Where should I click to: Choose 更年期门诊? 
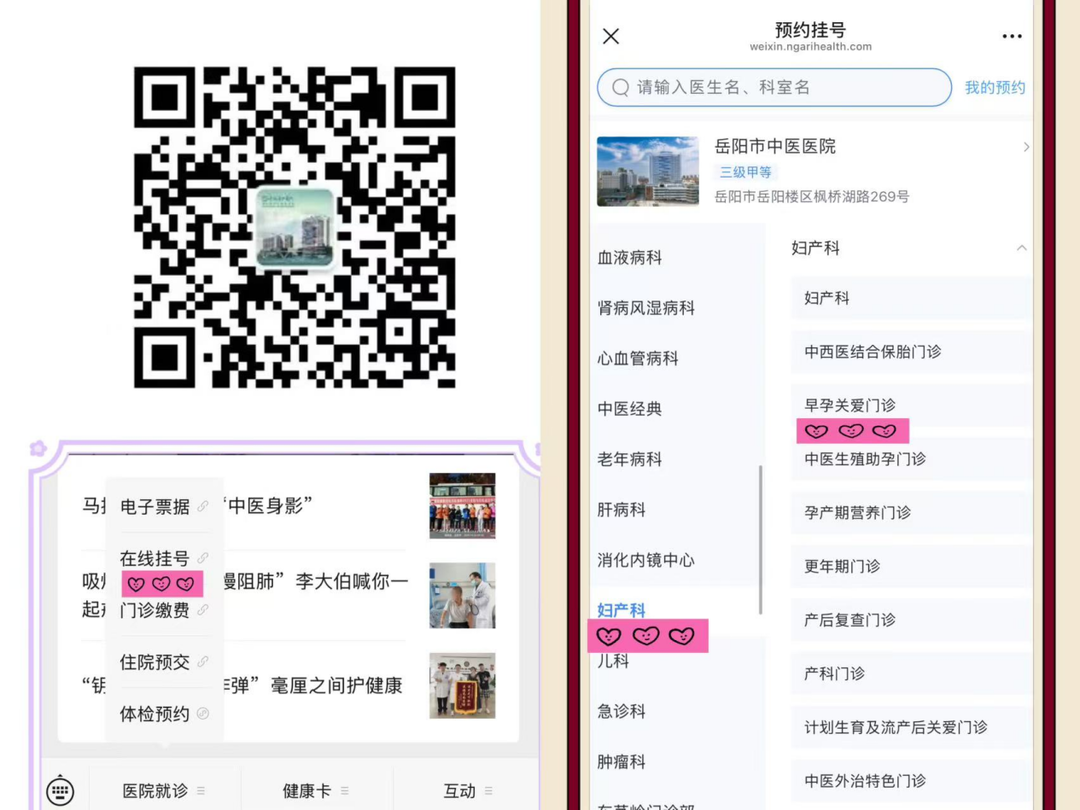[x=911, y=566]
